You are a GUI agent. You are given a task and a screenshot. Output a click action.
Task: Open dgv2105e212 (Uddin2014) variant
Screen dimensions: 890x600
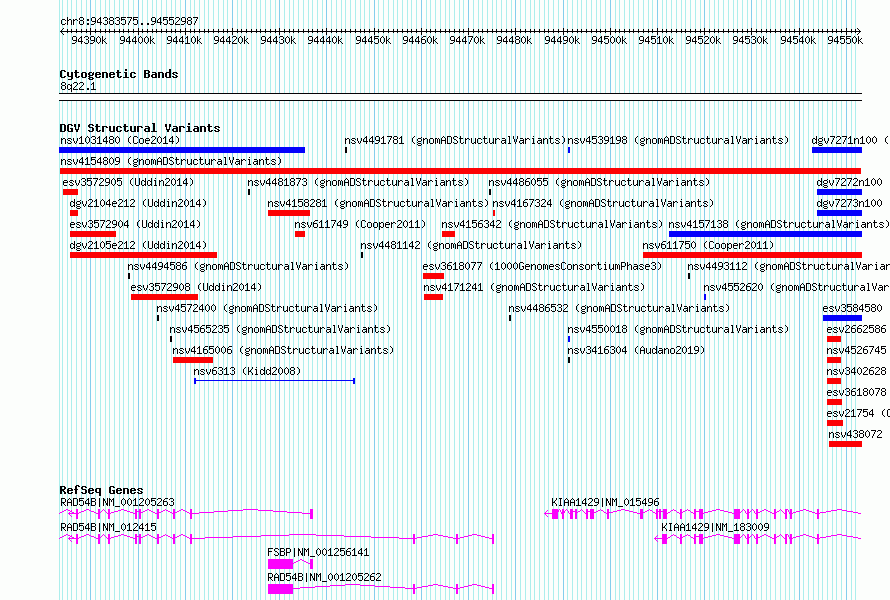(138, 245)
